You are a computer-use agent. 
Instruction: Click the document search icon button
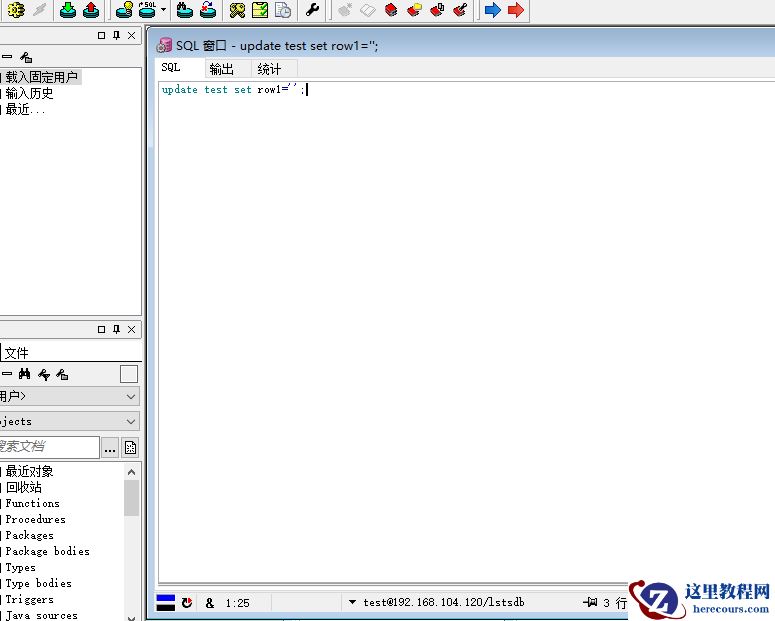[x=130, y=448]
